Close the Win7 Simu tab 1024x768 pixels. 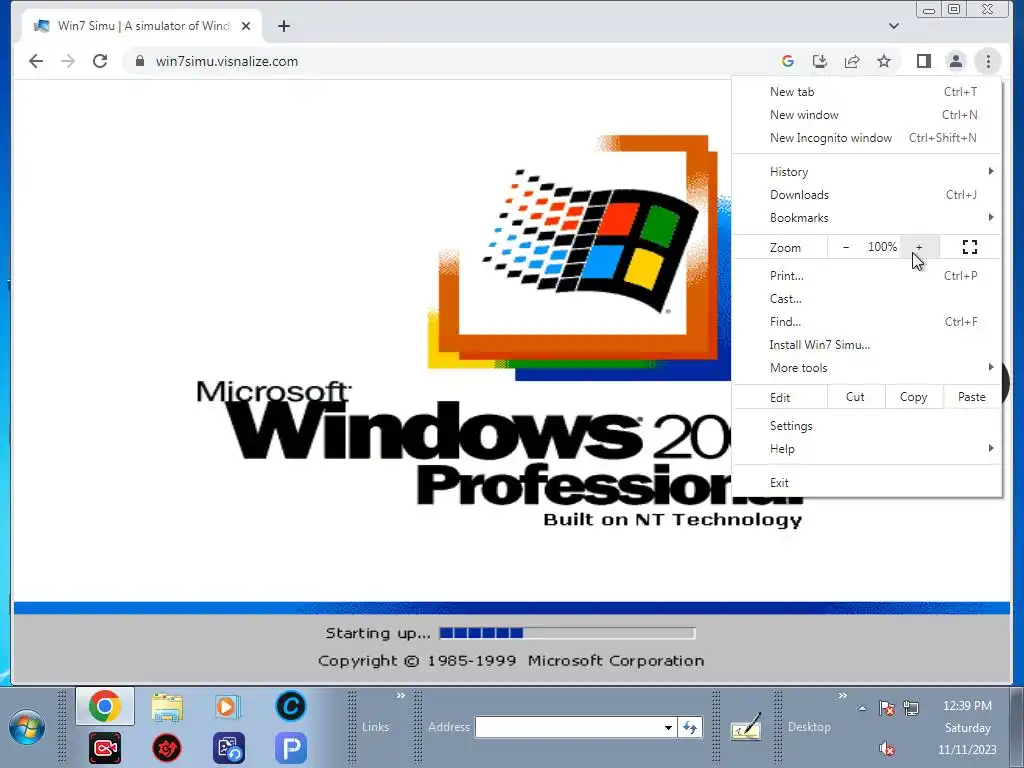246,26
